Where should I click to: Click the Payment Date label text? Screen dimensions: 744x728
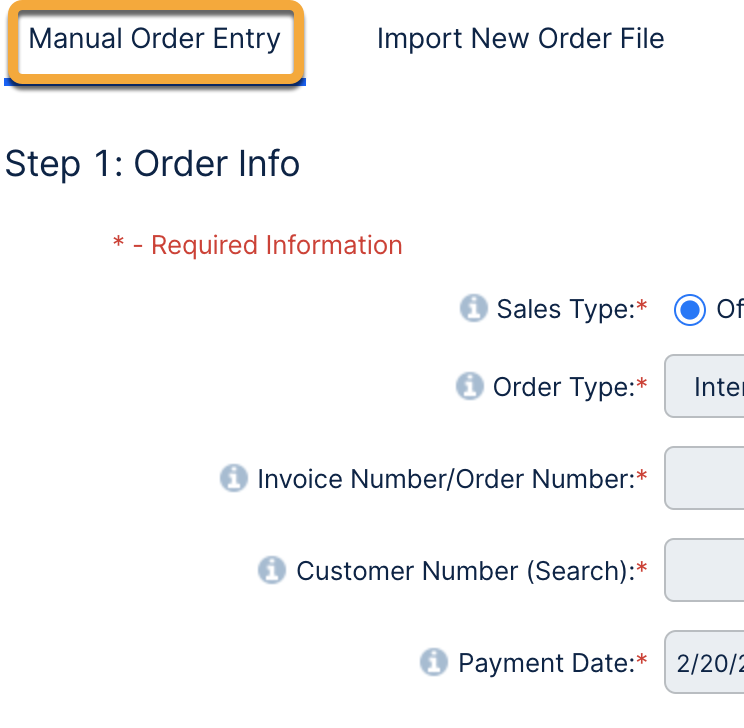pyautogui.click(x=546, y=663)
